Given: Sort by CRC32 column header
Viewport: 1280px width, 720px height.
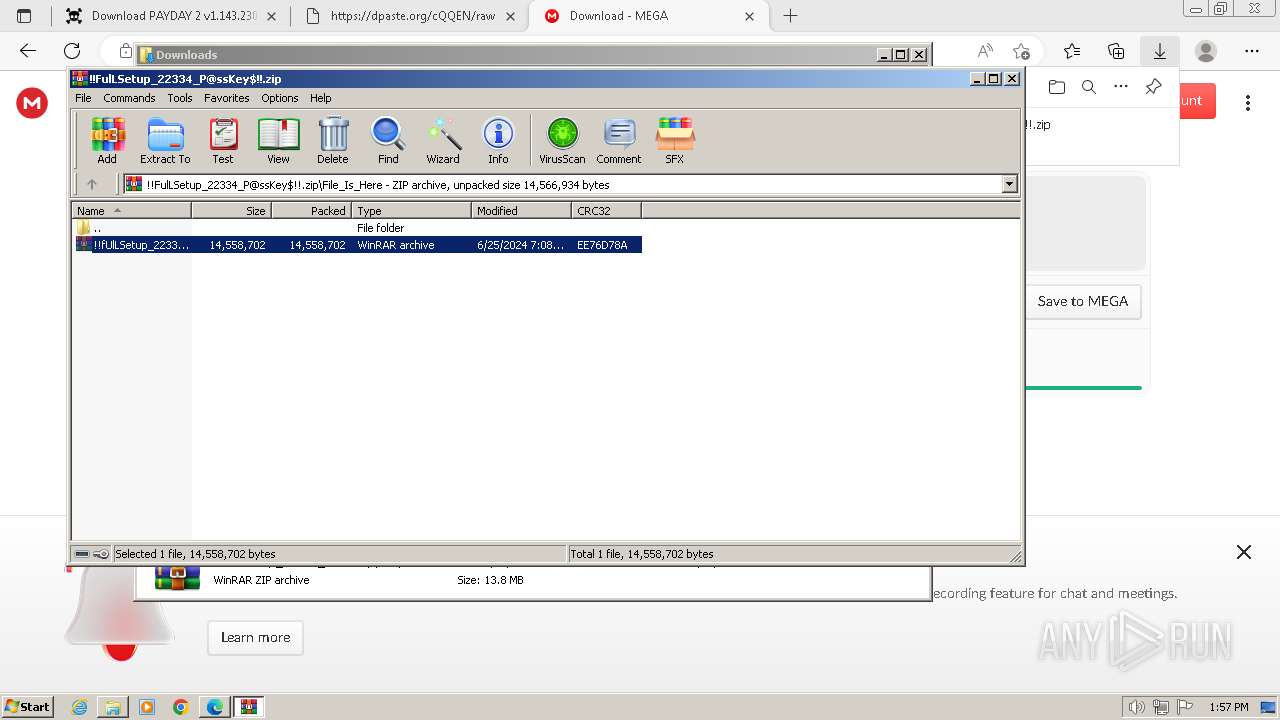Looking at the screenshot, I should click(606, 210).
